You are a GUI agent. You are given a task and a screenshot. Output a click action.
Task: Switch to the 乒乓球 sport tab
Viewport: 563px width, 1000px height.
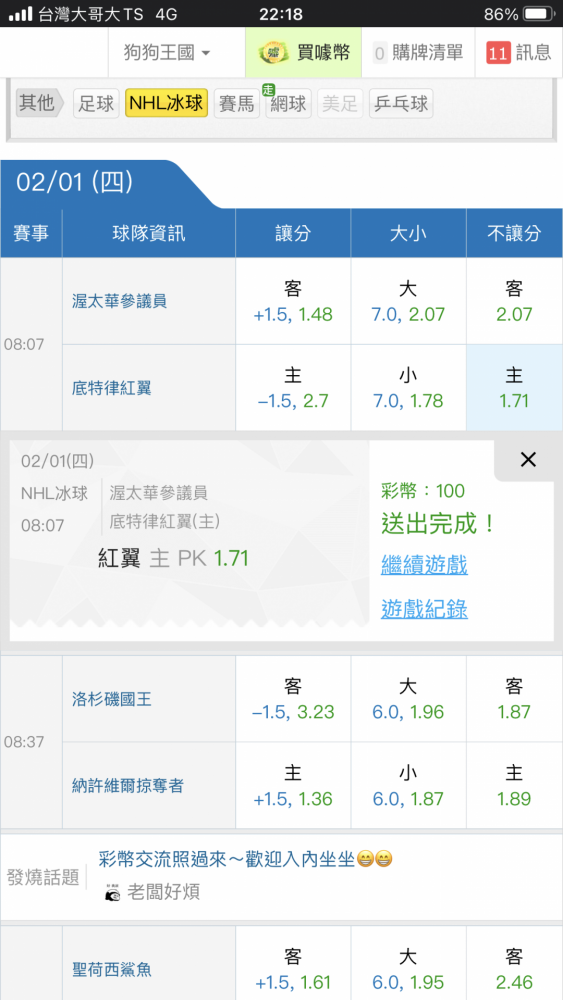[401, 103]
